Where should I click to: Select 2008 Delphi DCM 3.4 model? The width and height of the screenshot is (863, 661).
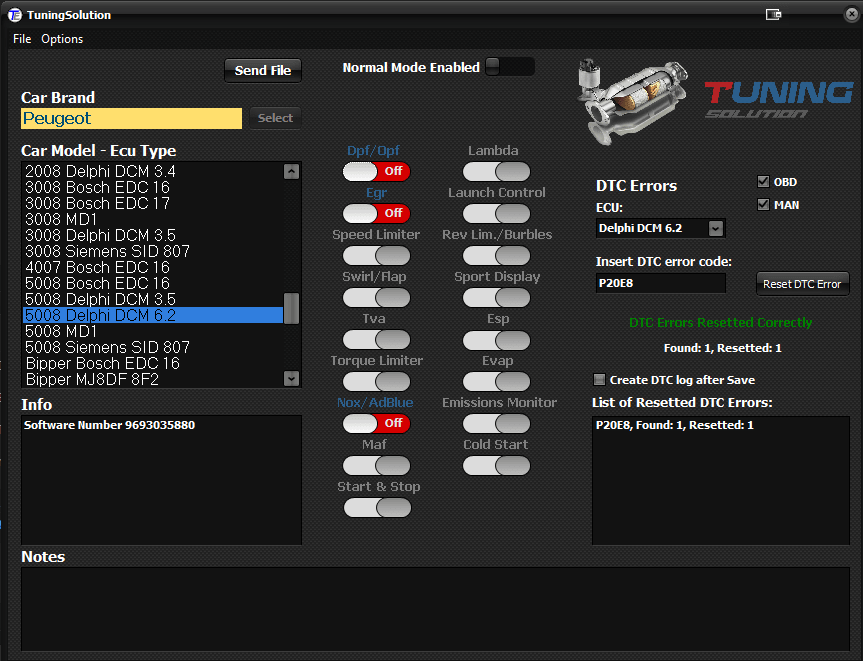pos(153,172)
